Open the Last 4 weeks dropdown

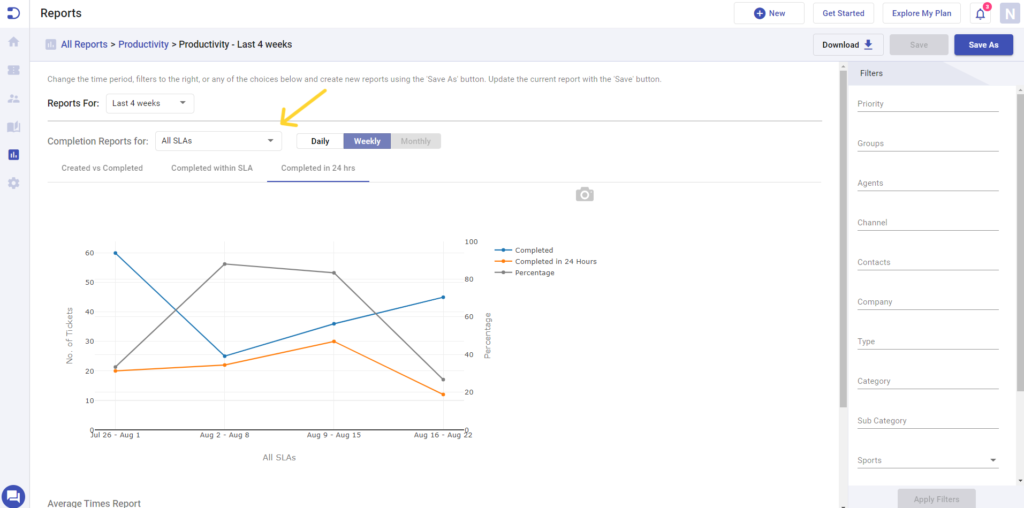coord(150,103)
